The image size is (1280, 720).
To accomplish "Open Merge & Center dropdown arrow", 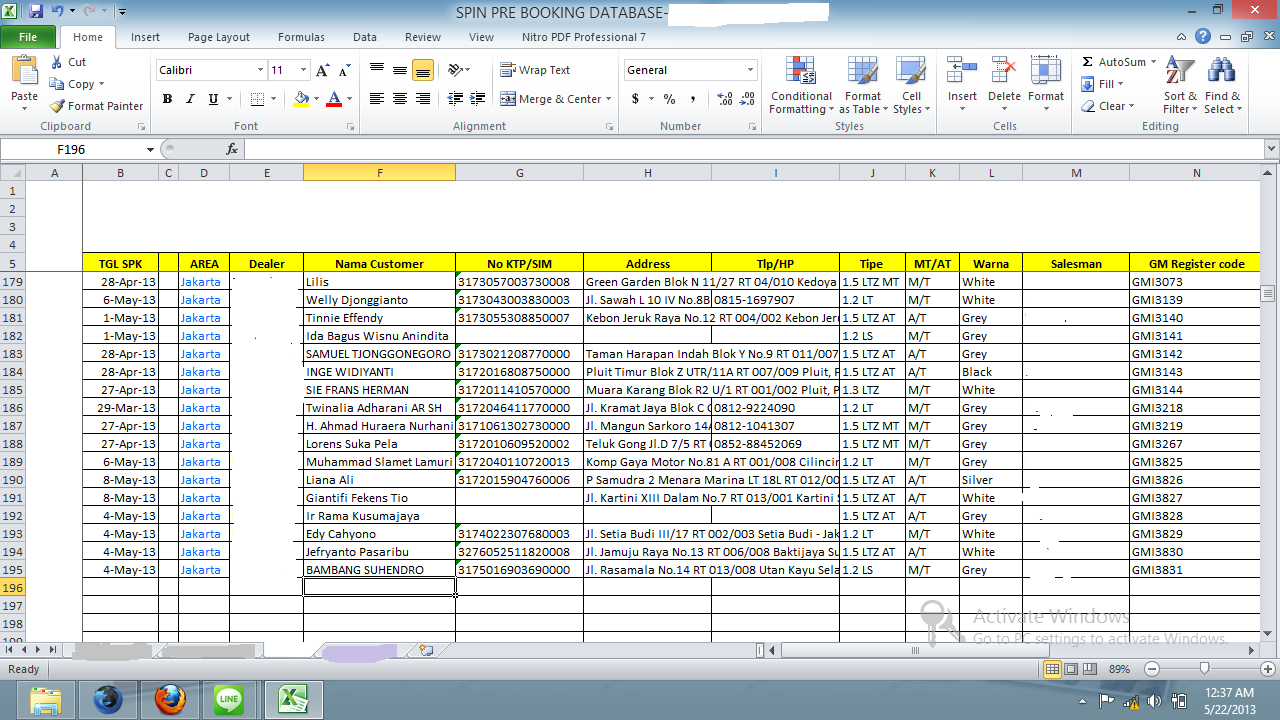I will click(610, 99).
